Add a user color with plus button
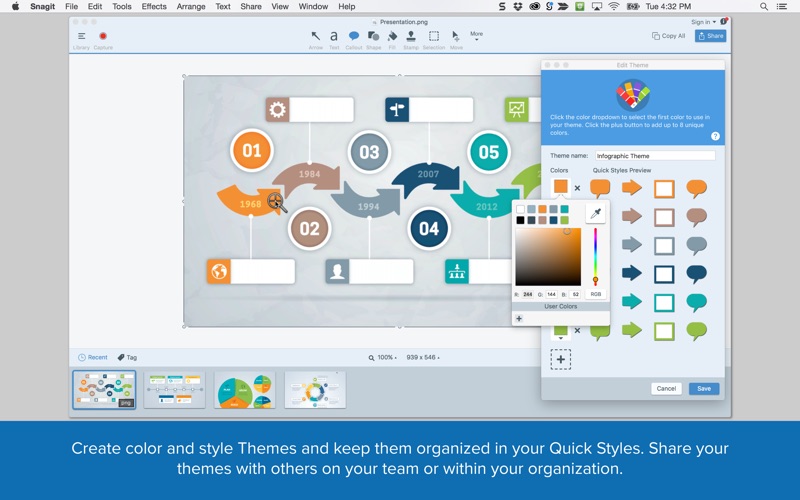 click(x=519, y=318)
